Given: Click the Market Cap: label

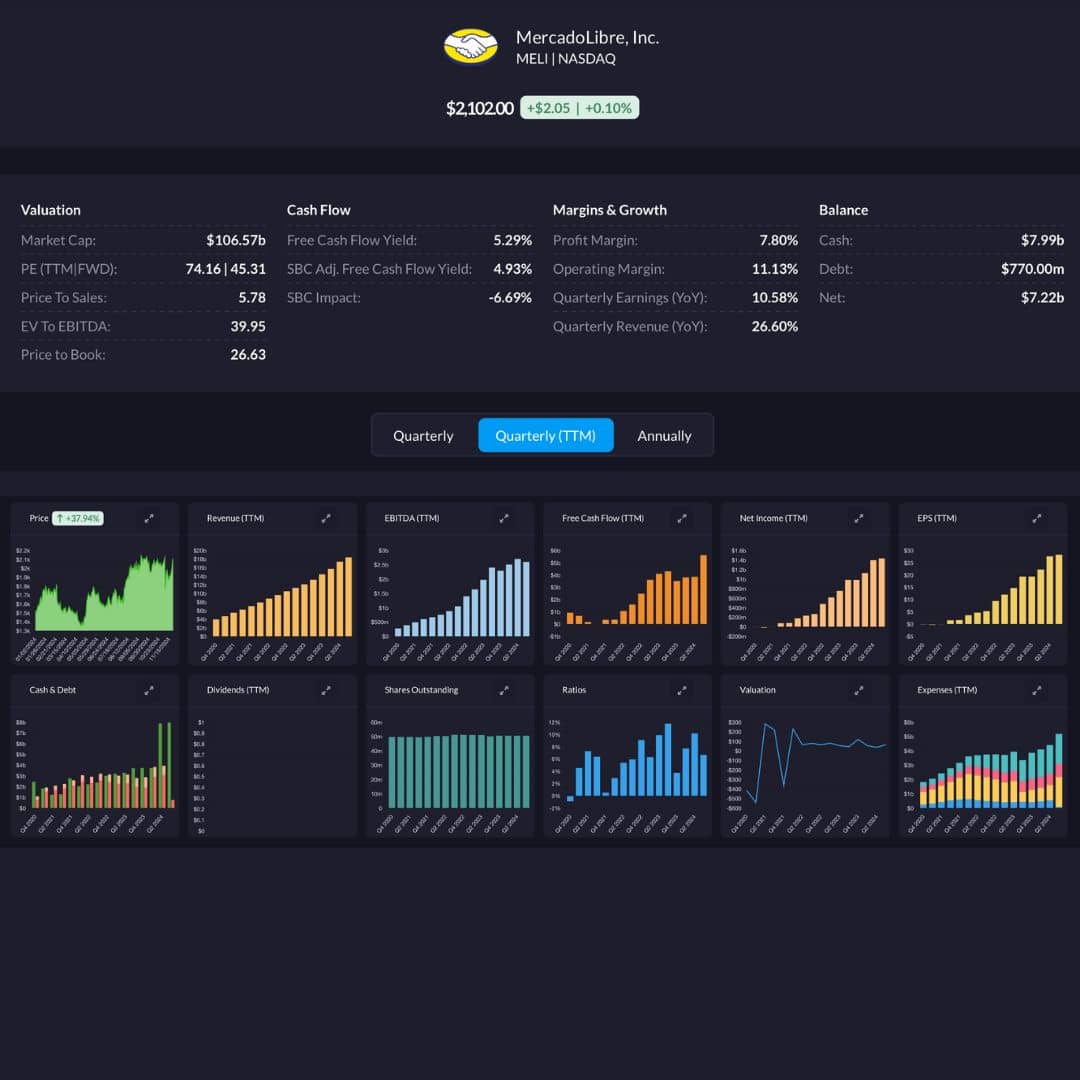Looking at the screenshot, I should tap(59, 240).
